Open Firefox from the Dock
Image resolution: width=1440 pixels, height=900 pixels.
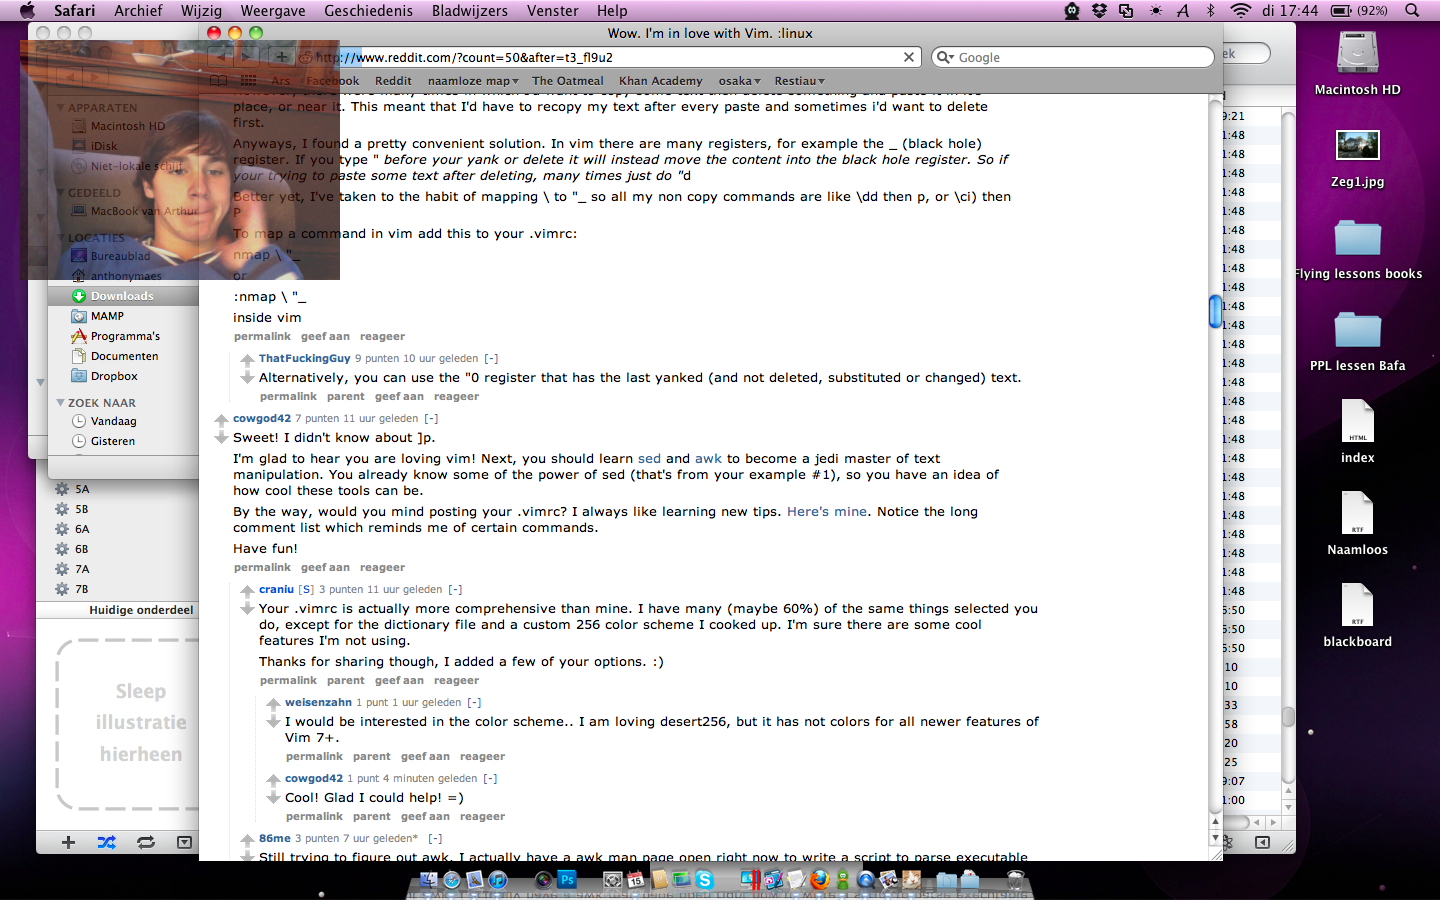point(820,880)
